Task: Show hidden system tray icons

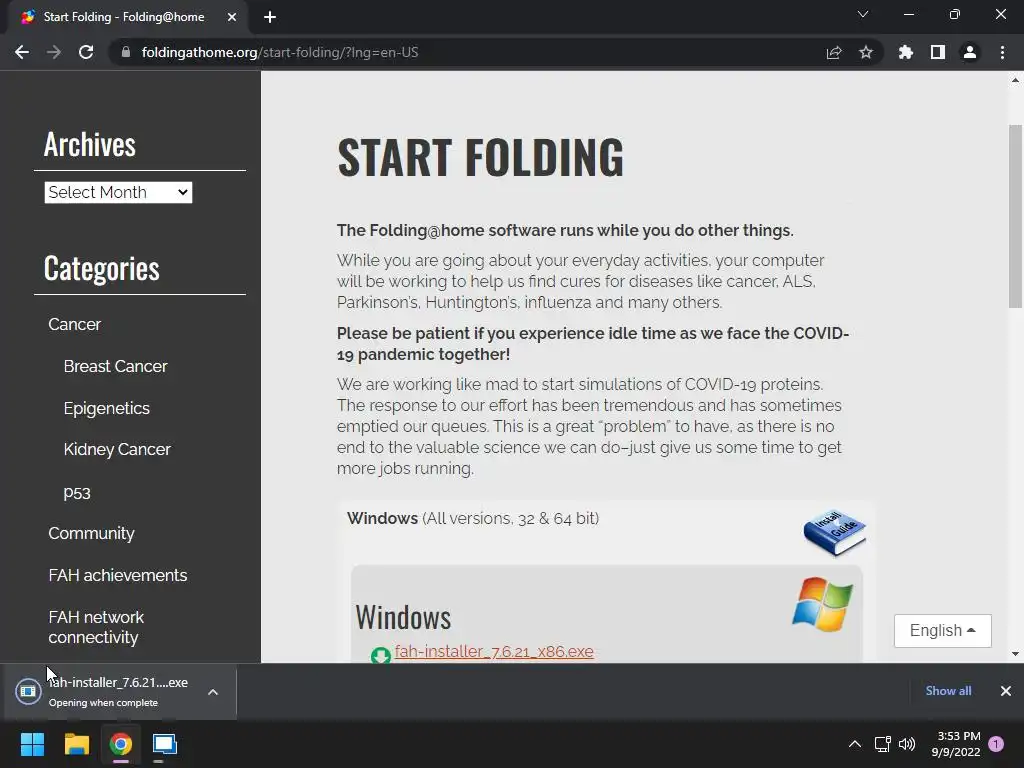Action: click(x=854, y=744)
